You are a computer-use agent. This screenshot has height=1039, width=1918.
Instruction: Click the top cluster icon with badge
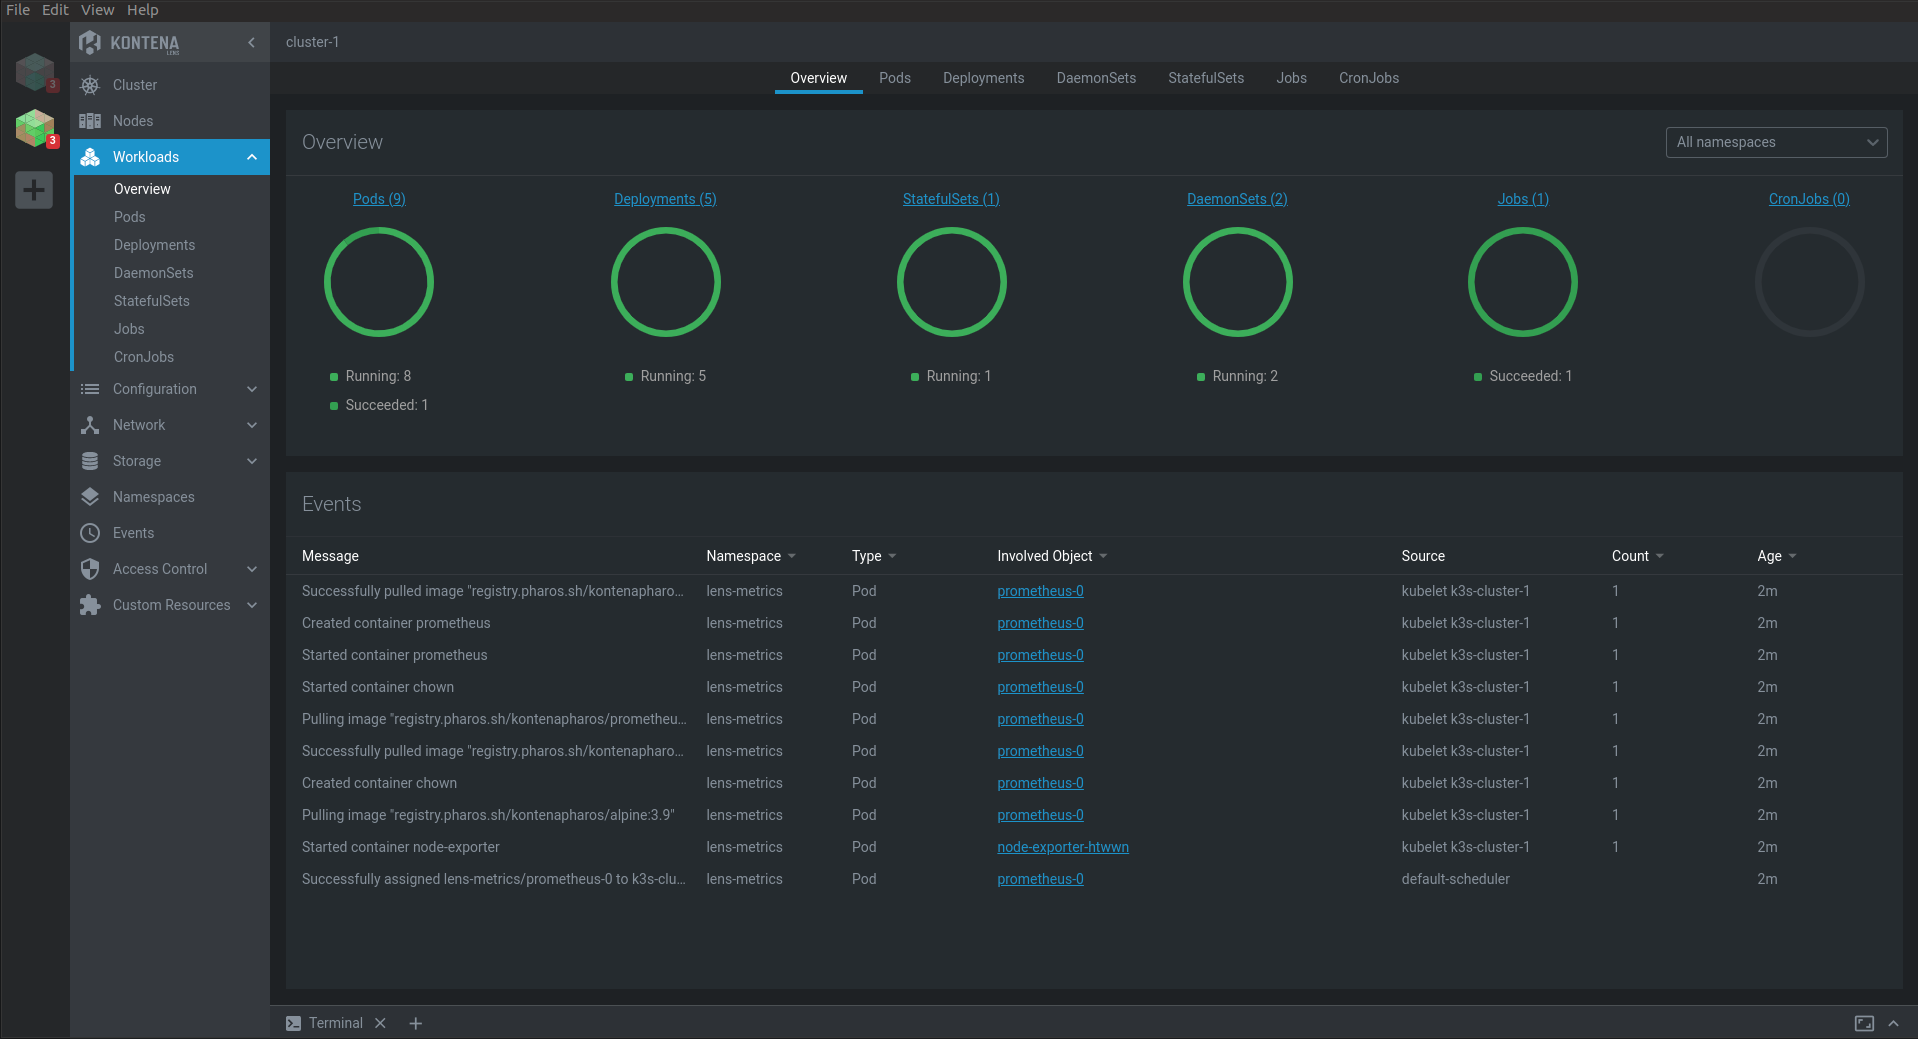coord(34,71)
